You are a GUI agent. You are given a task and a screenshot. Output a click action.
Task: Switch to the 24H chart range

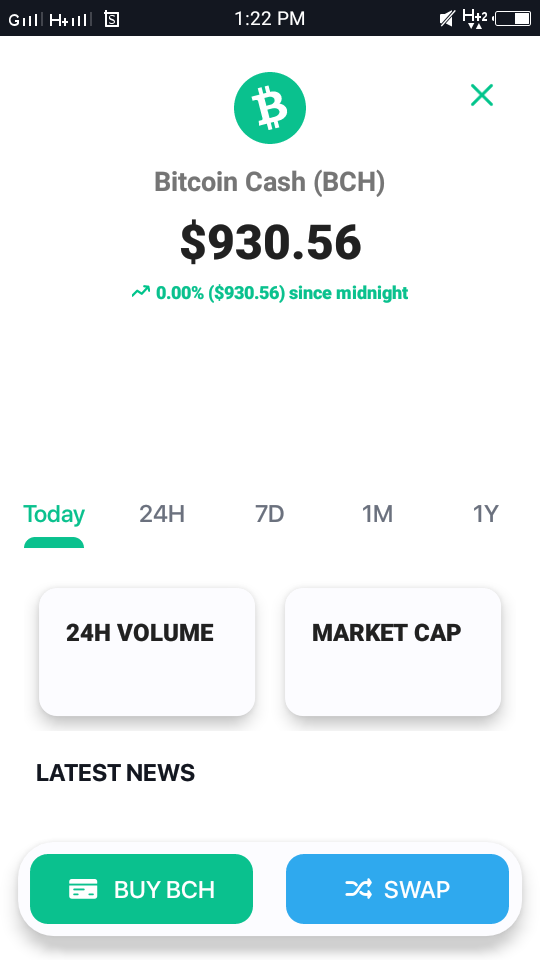(x=162, y=514)
